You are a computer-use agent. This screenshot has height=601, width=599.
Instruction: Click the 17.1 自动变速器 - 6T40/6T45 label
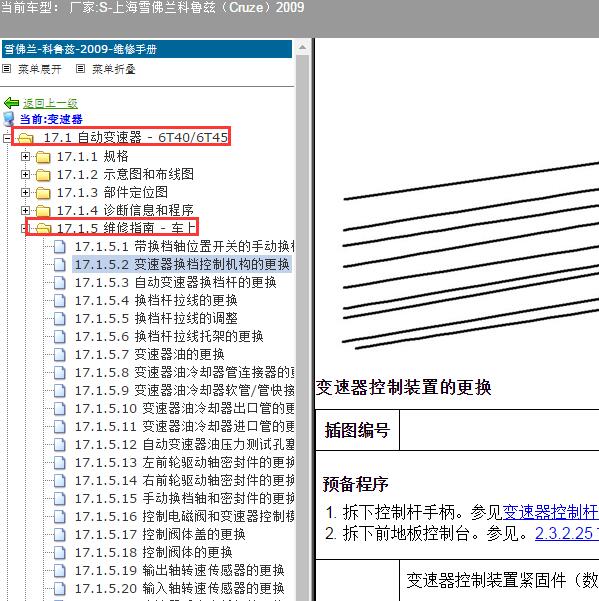click(x=136, y=138)
